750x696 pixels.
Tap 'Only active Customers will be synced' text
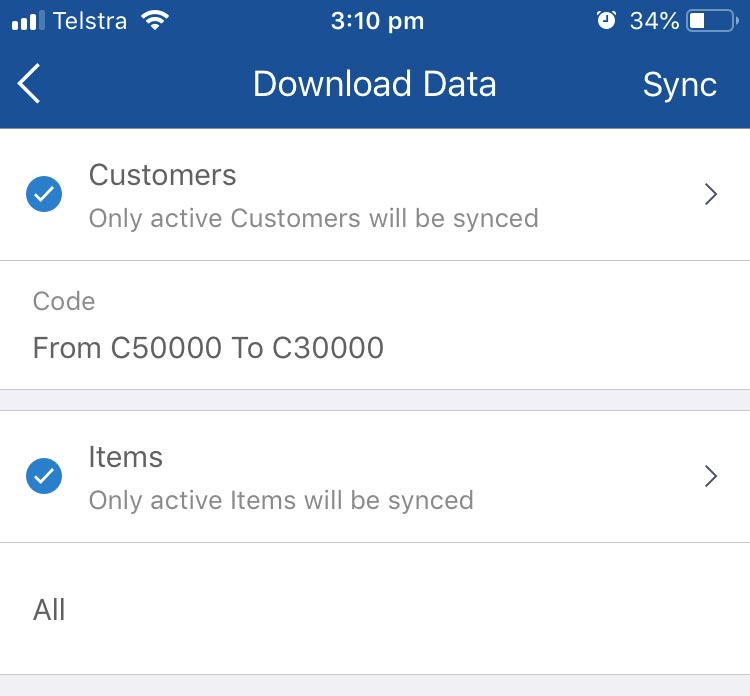click(314, 219)
